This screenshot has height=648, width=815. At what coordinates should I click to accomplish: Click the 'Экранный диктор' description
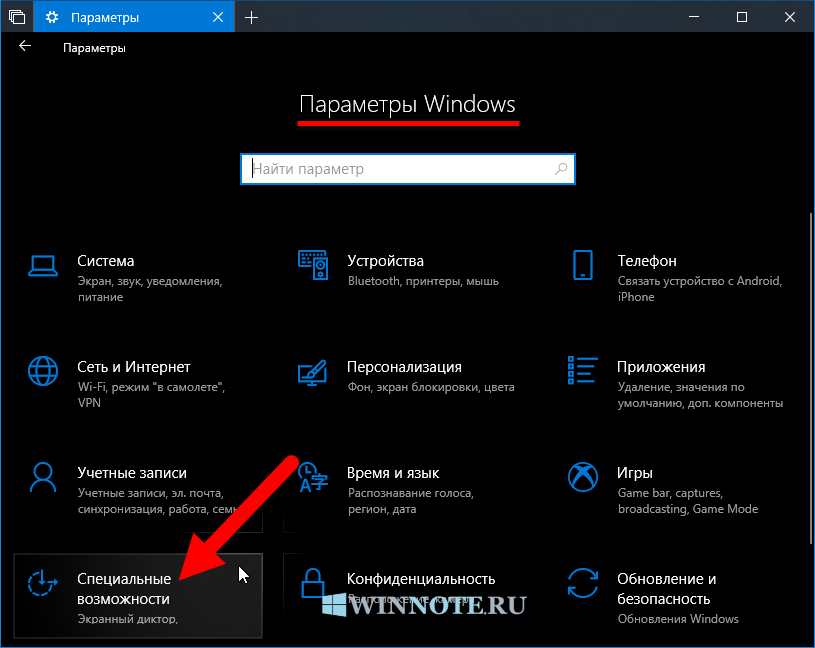[x=127, y=619]
